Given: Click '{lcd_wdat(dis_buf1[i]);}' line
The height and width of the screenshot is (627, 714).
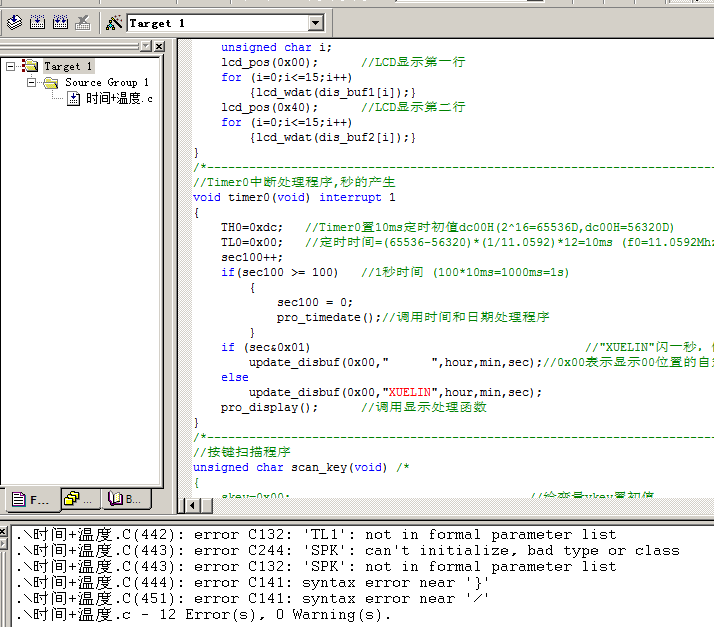Looking at the screenshot, I should [332, 92].
